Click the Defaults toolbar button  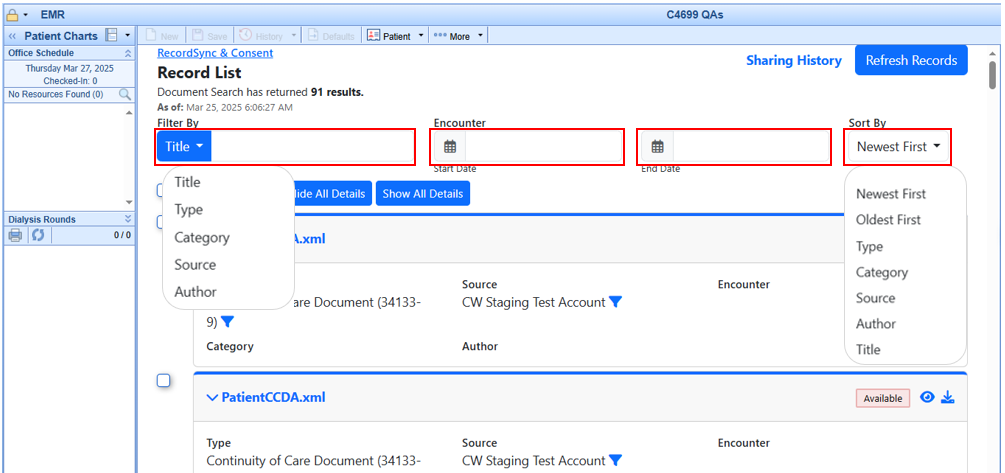click(331, 37)
